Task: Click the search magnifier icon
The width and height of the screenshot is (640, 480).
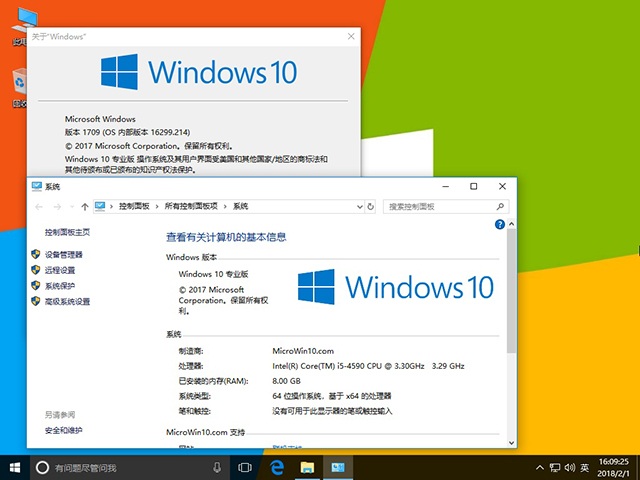Action: tap(500, 207)
